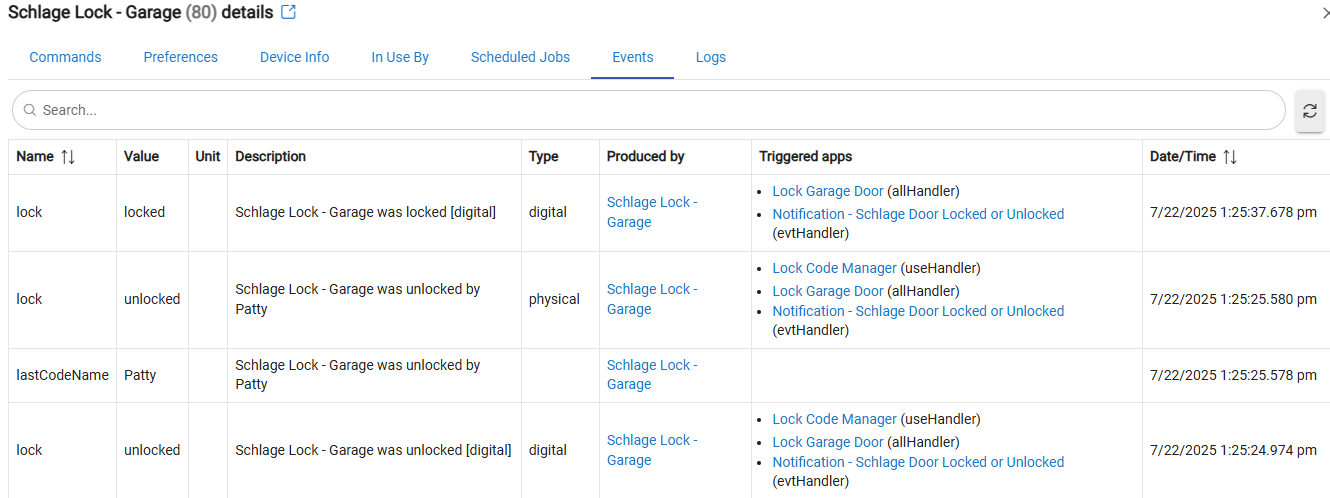Open Lock Code Manager link in second row
Image resolution: width=1330 pixels, height=498 pixels.
click(834, 268)
